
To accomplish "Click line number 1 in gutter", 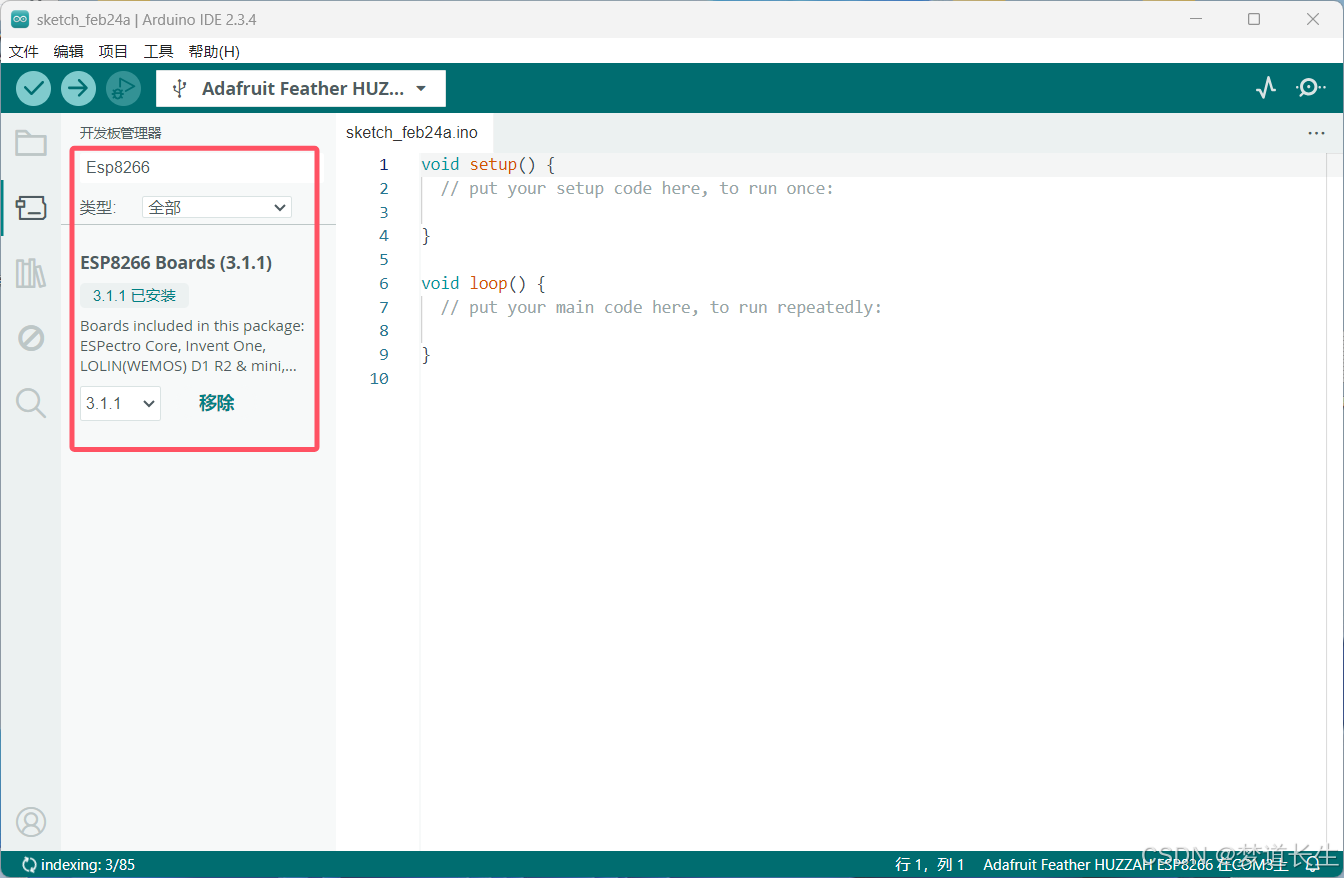I will tap(384, 164).
